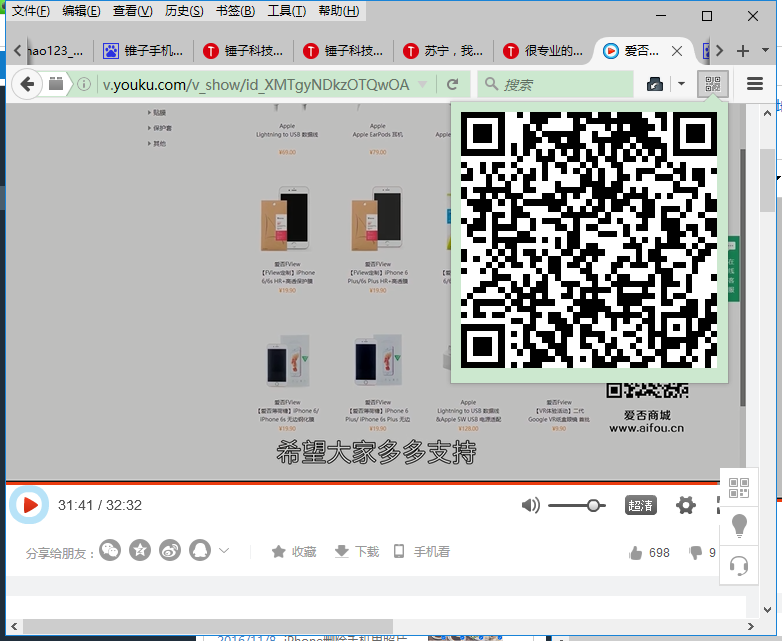782x641 pixels.
Task: Expand the address bar history dropdown
Action: click(422, 84)
